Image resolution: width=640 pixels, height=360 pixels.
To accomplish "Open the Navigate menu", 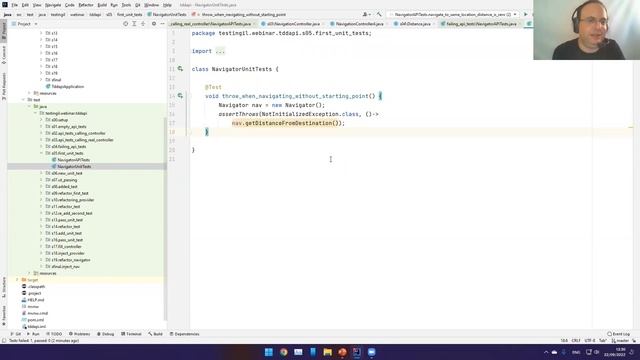I will (x=53, y=5).
